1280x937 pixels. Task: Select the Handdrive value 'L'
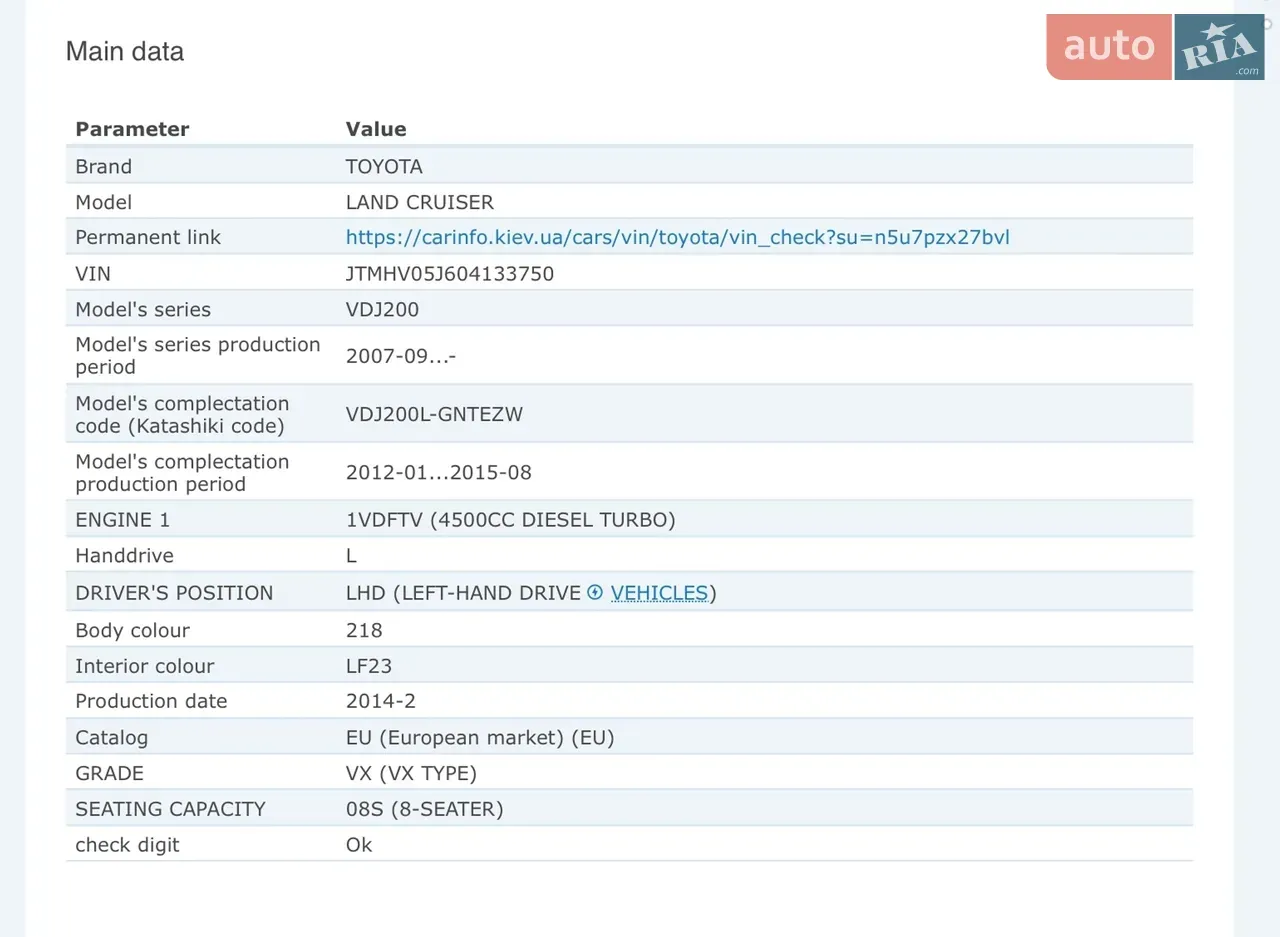(x=351, y=555)
